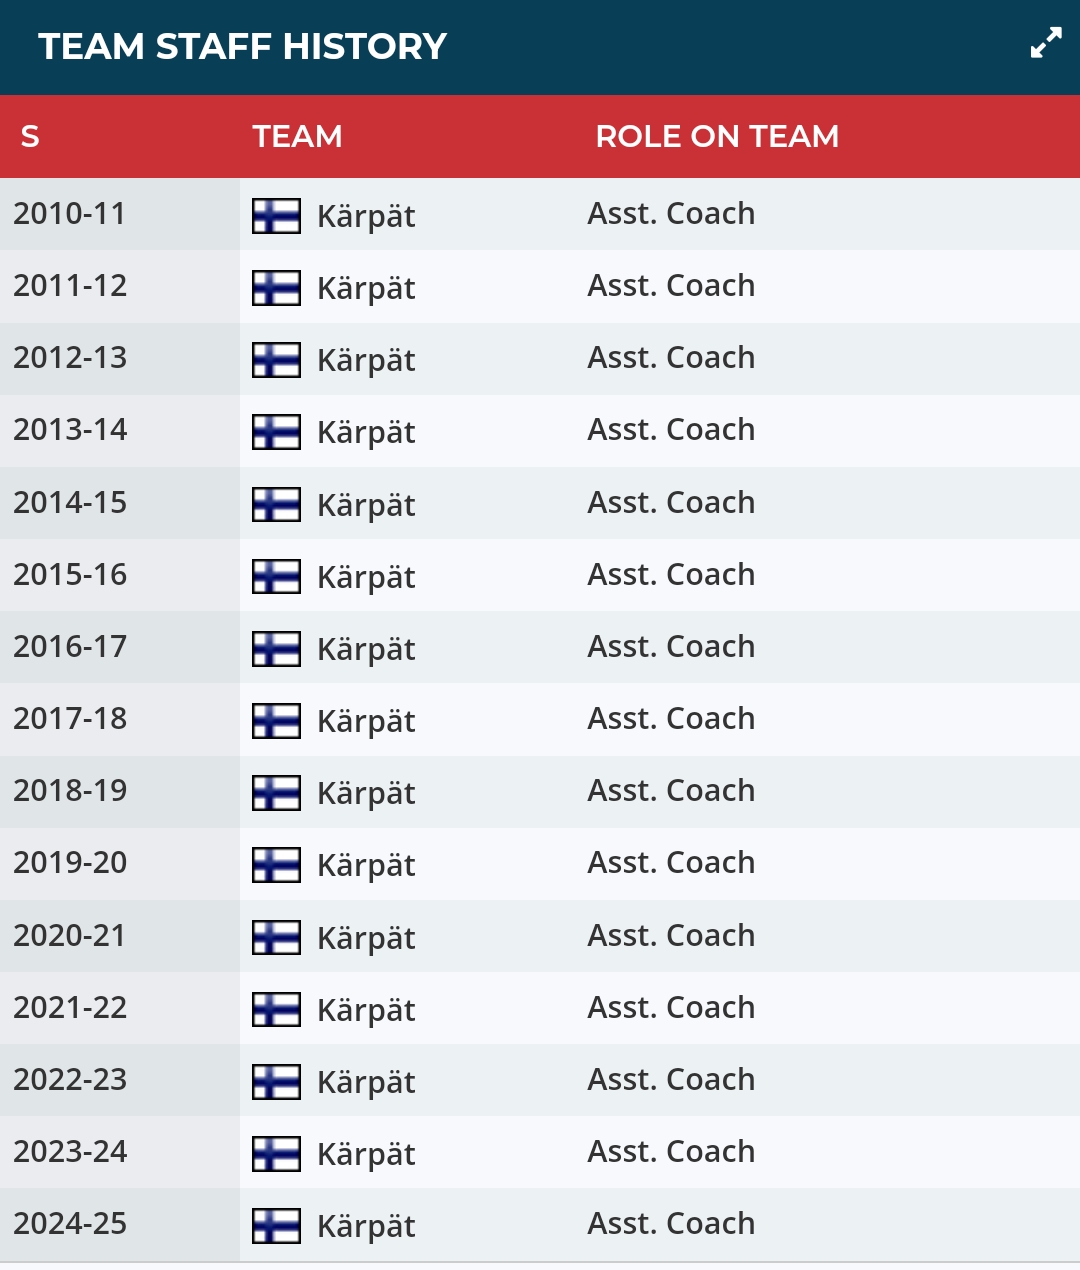Click the Finland flag in the 2024-25 row

point(276,1226)
